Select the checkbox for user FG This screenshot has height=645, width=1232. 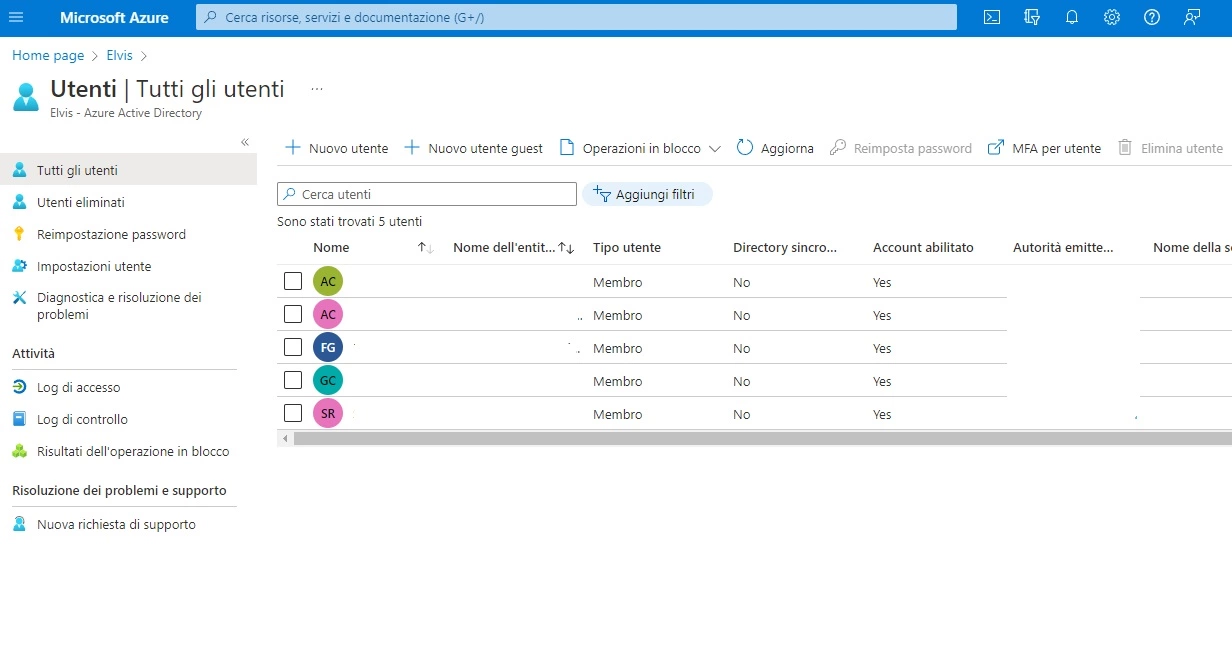293,347
